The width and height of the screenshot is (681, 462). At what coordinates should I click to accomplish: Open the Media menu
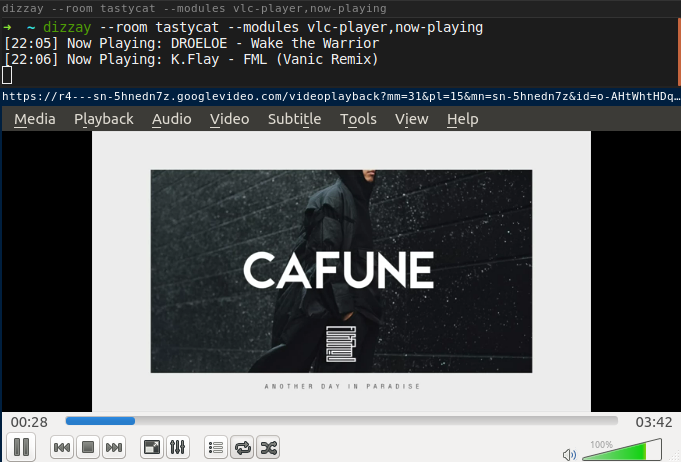tap(35, 119)
